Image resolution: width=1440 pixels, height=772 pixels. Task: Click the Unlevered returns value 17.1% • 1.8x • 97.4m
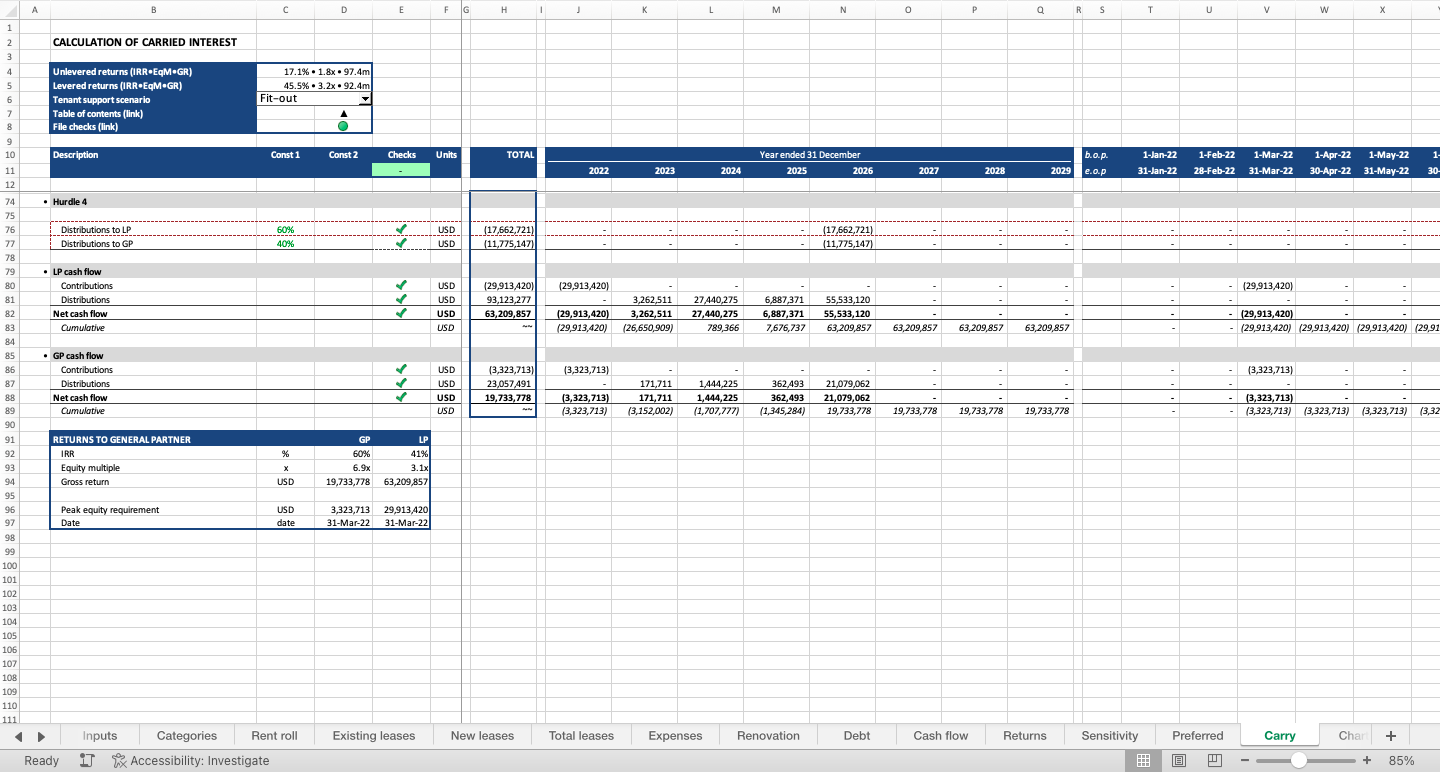tap(314, 72)
